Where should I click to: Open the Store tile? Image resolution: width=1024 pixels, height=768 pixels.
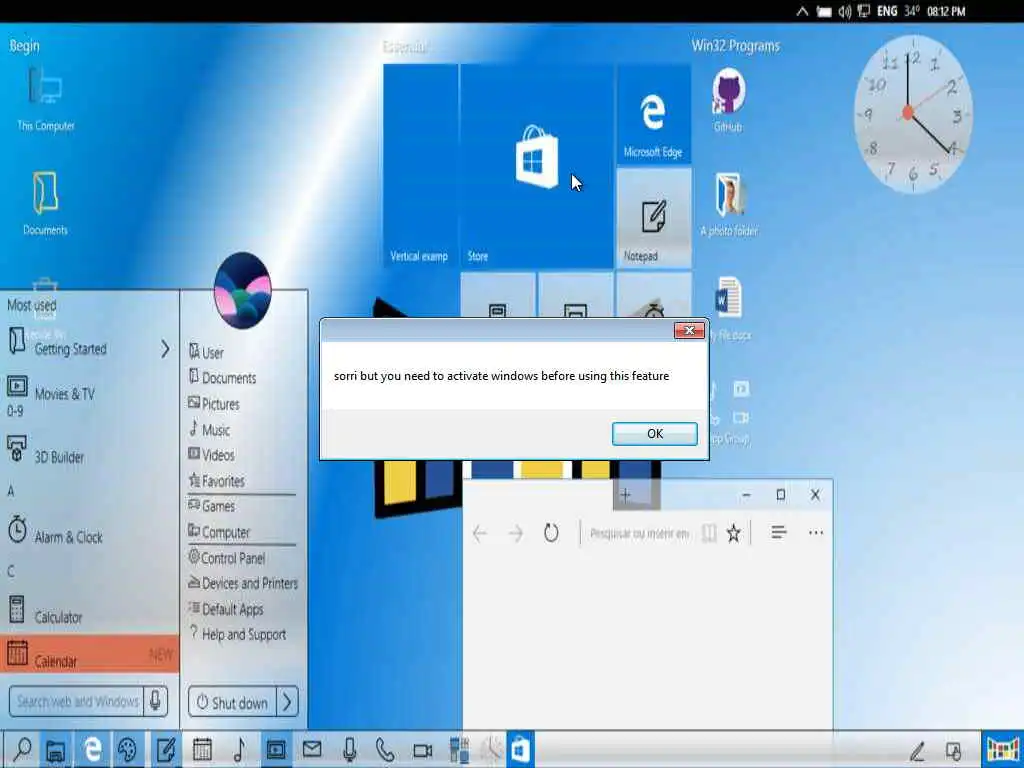537,166
